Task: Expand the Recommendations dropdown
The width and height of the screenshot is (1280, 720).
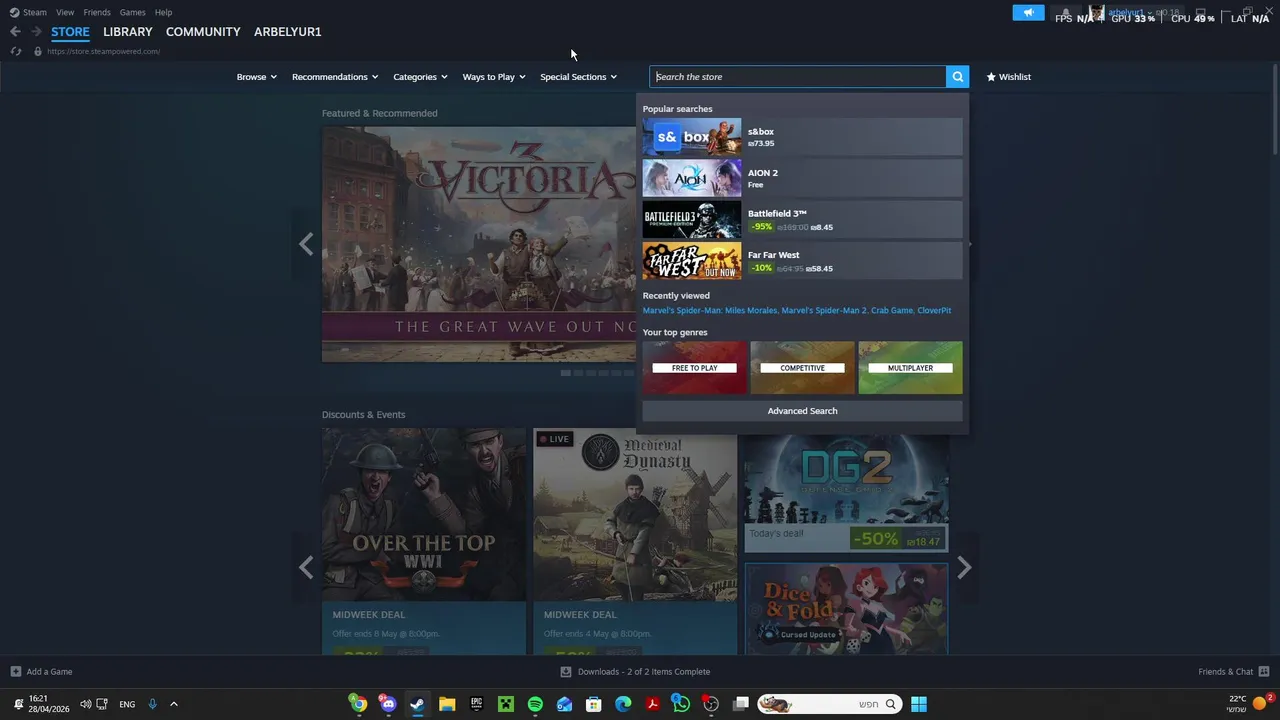Action: tap(335, 77)
